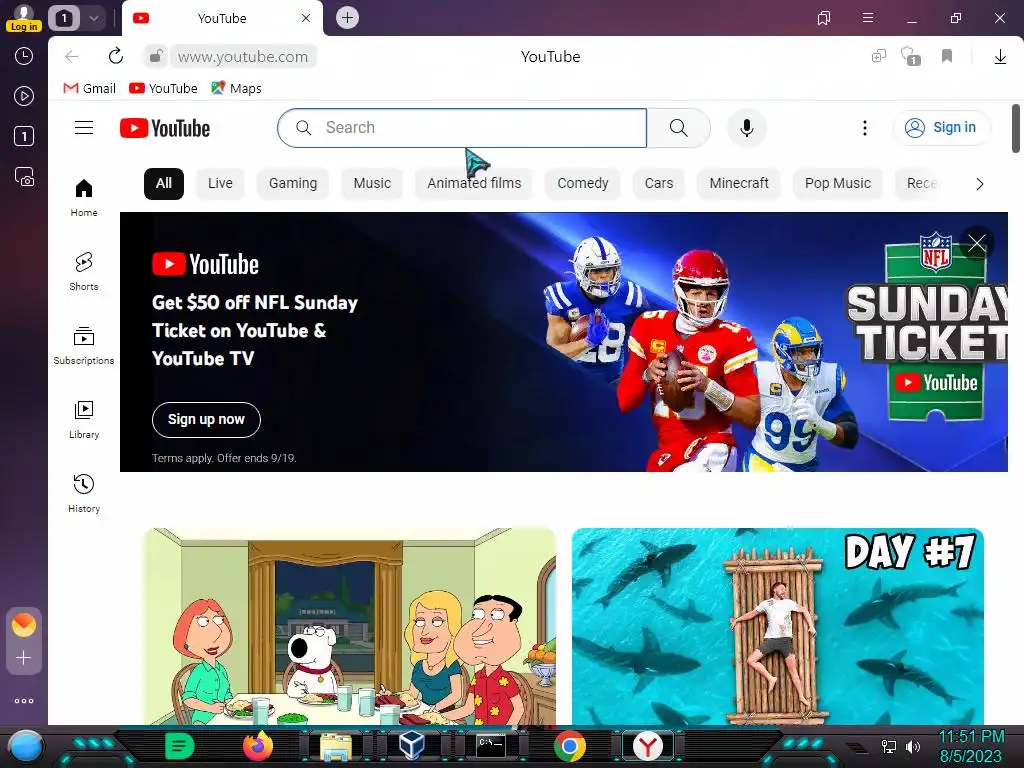The width and height of the screenshot is (1024, 768).
Task: Open the Start orb button
Action: [25, 747]
